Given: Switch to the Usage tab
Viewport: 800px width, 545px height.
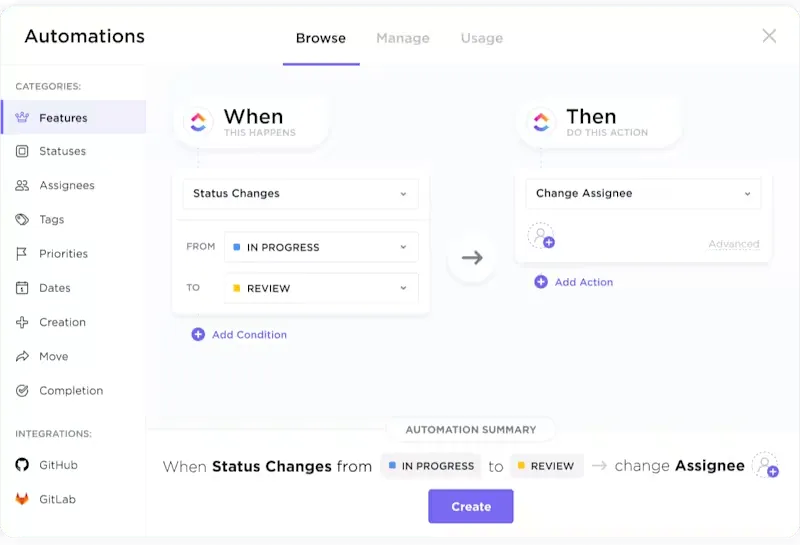Looking at the screenshot, I should coord(482,38).
